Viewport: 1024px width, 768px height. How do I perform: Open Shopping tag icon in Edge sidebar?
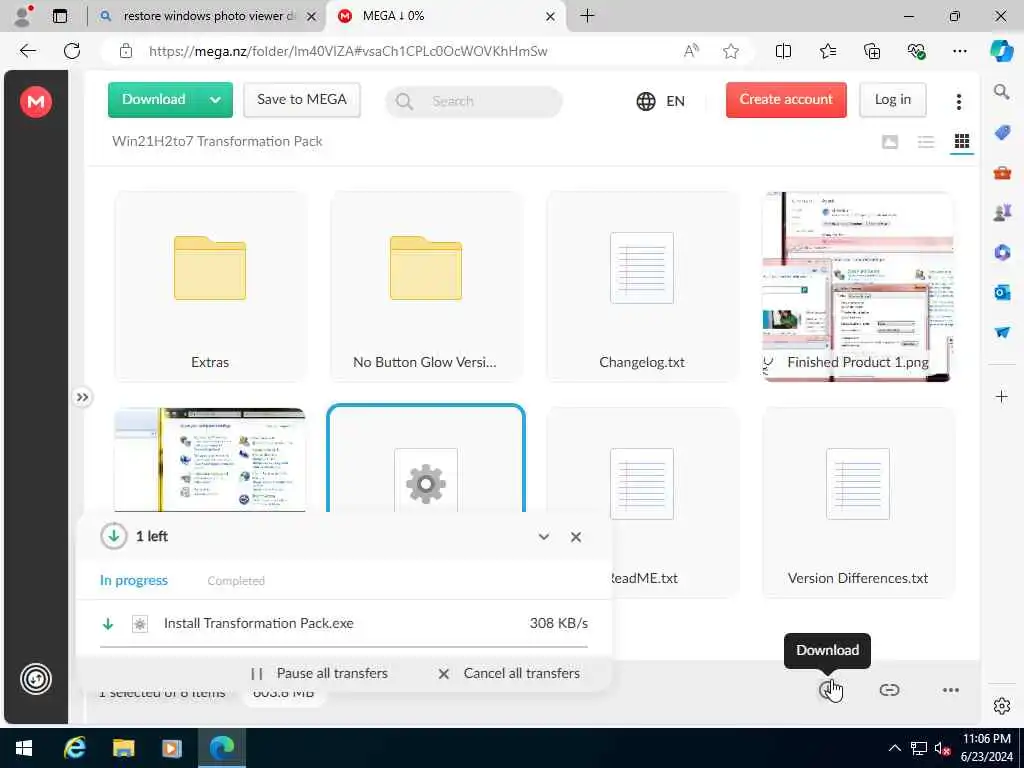coord(1002,133)
